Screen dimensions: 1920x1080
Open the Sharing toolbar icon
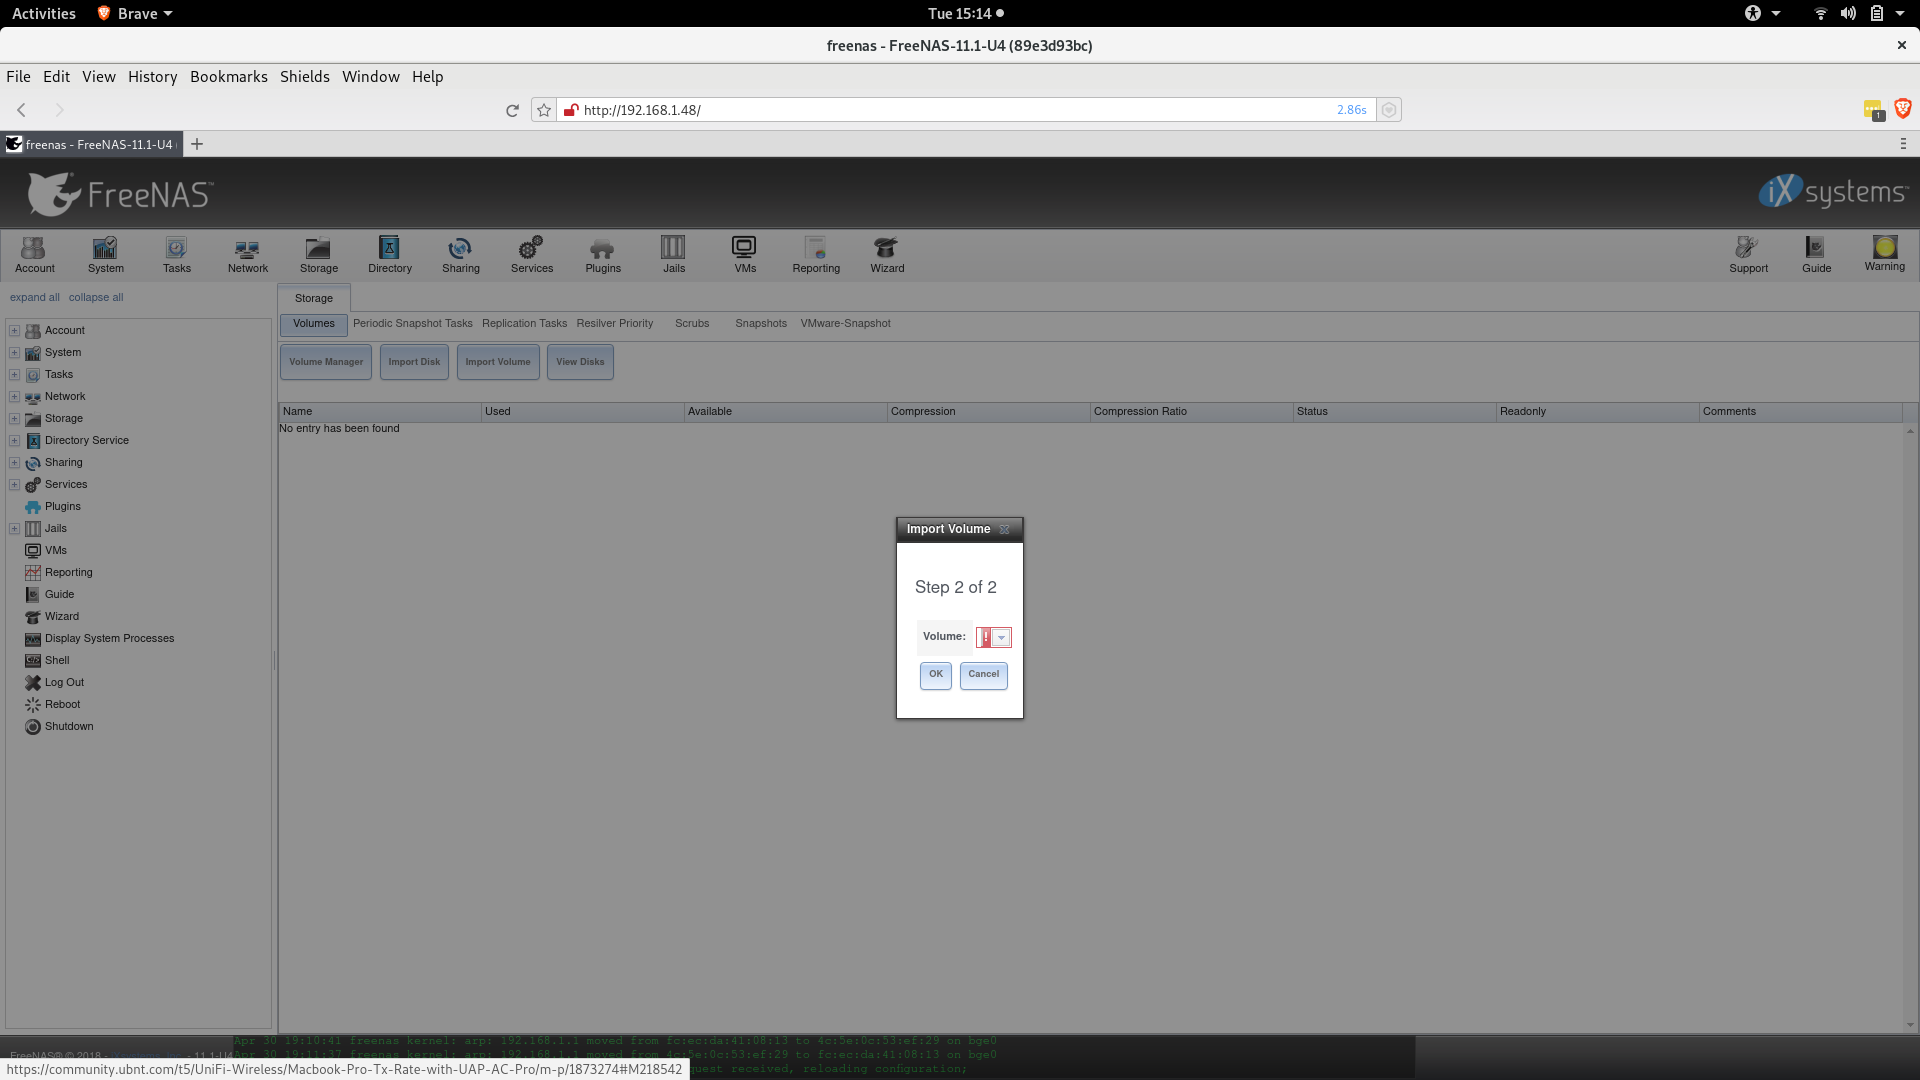461,254
